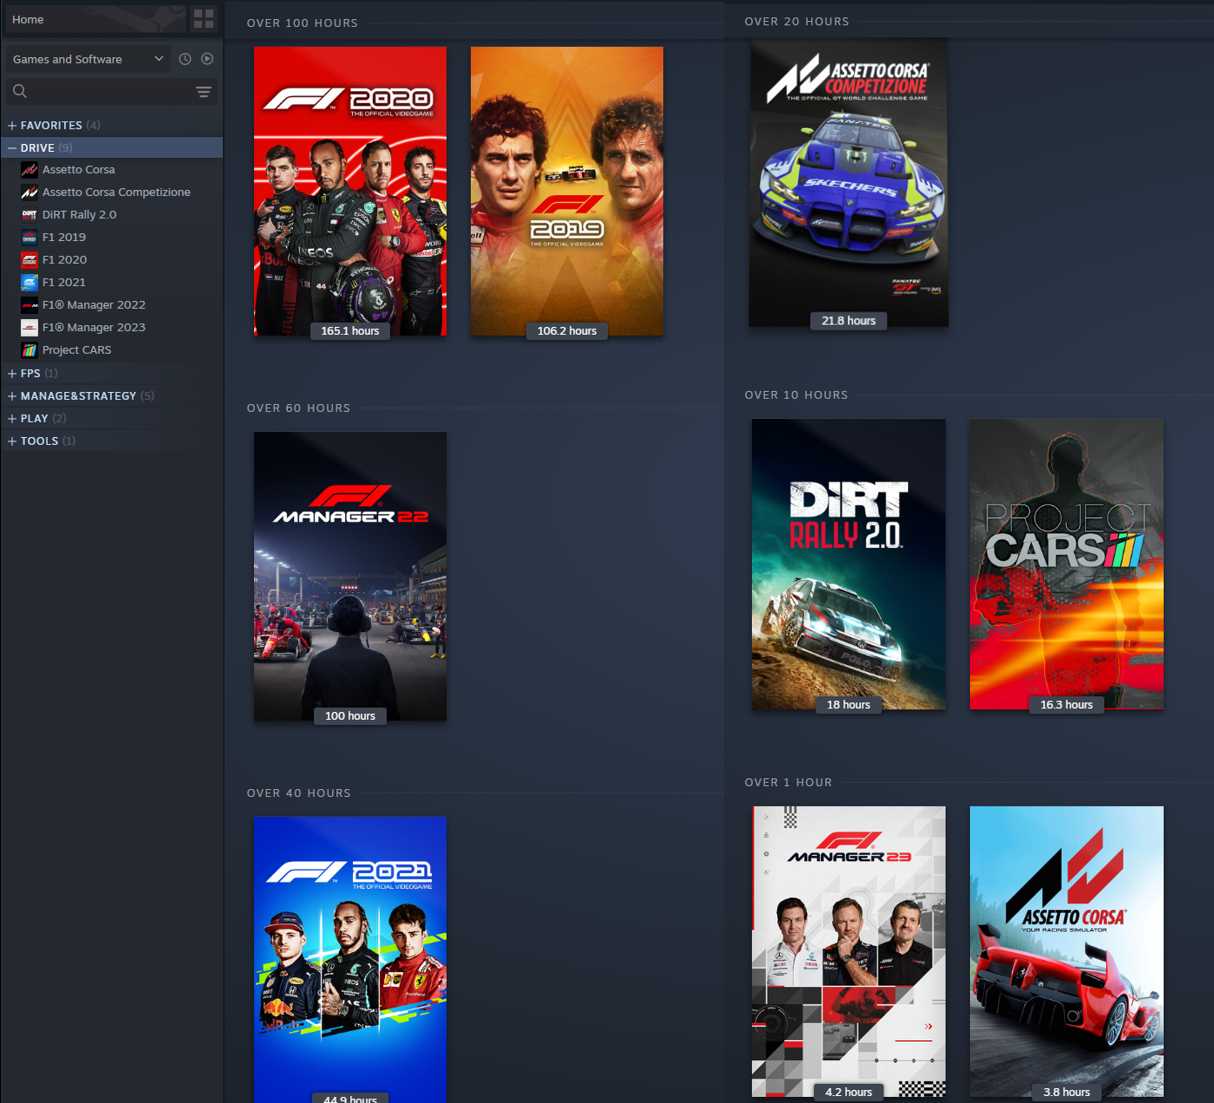Select DiRT Rally 2.0 in sidebar
The width and height of the screenshot is (1214, 1103).
click(x=79, y=215)
